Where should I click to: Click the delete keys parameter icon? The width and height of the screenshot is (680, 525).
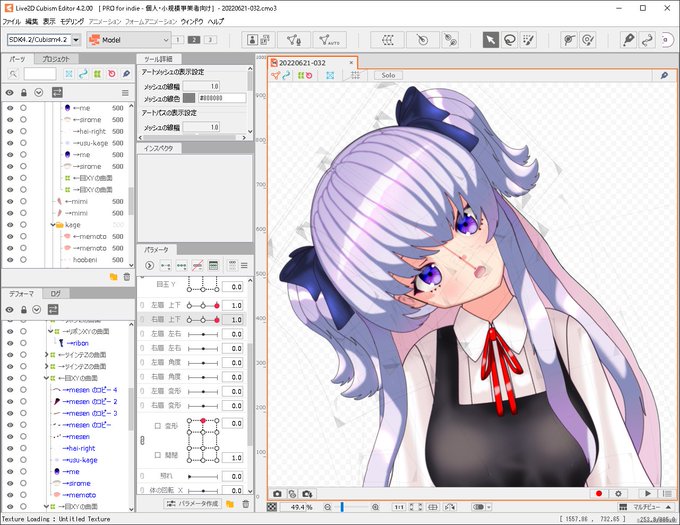pyautogui.click(x=197, y=265)
